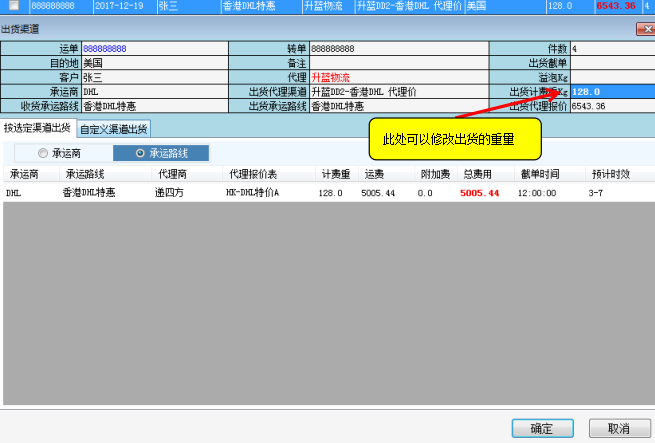Open the 自定义渠道出货 tab

pos(114,128)
